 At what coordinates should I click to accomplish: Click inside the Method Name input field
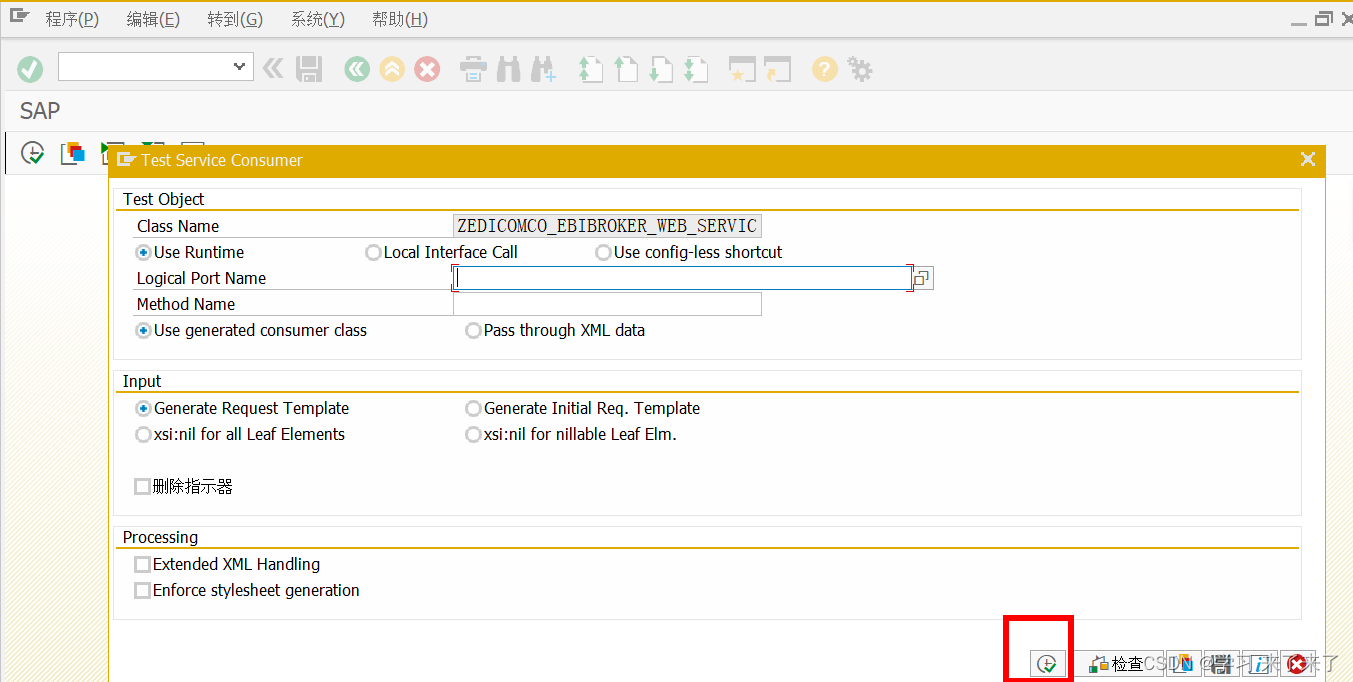pyautogui.click(x=605, y=303)
